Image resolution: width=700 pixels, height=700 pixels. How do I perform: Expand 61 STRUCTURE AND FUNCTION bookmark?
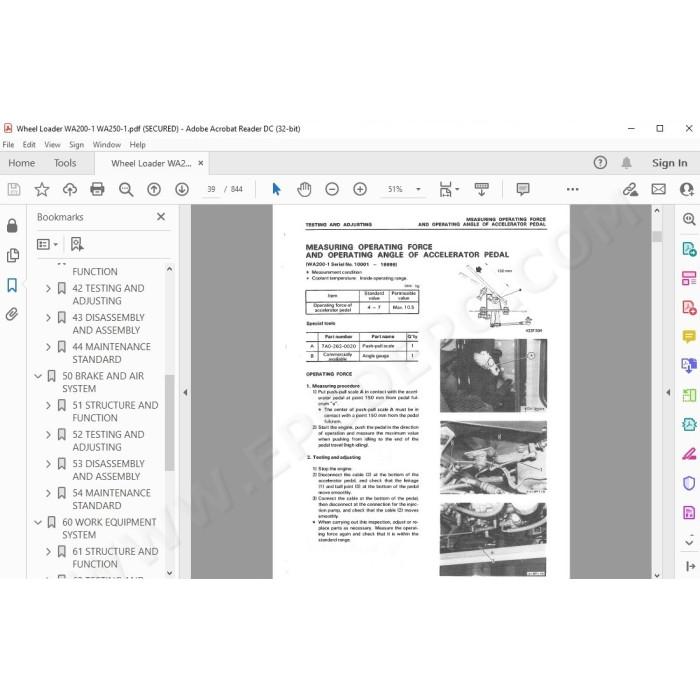(x=48, y=552)
